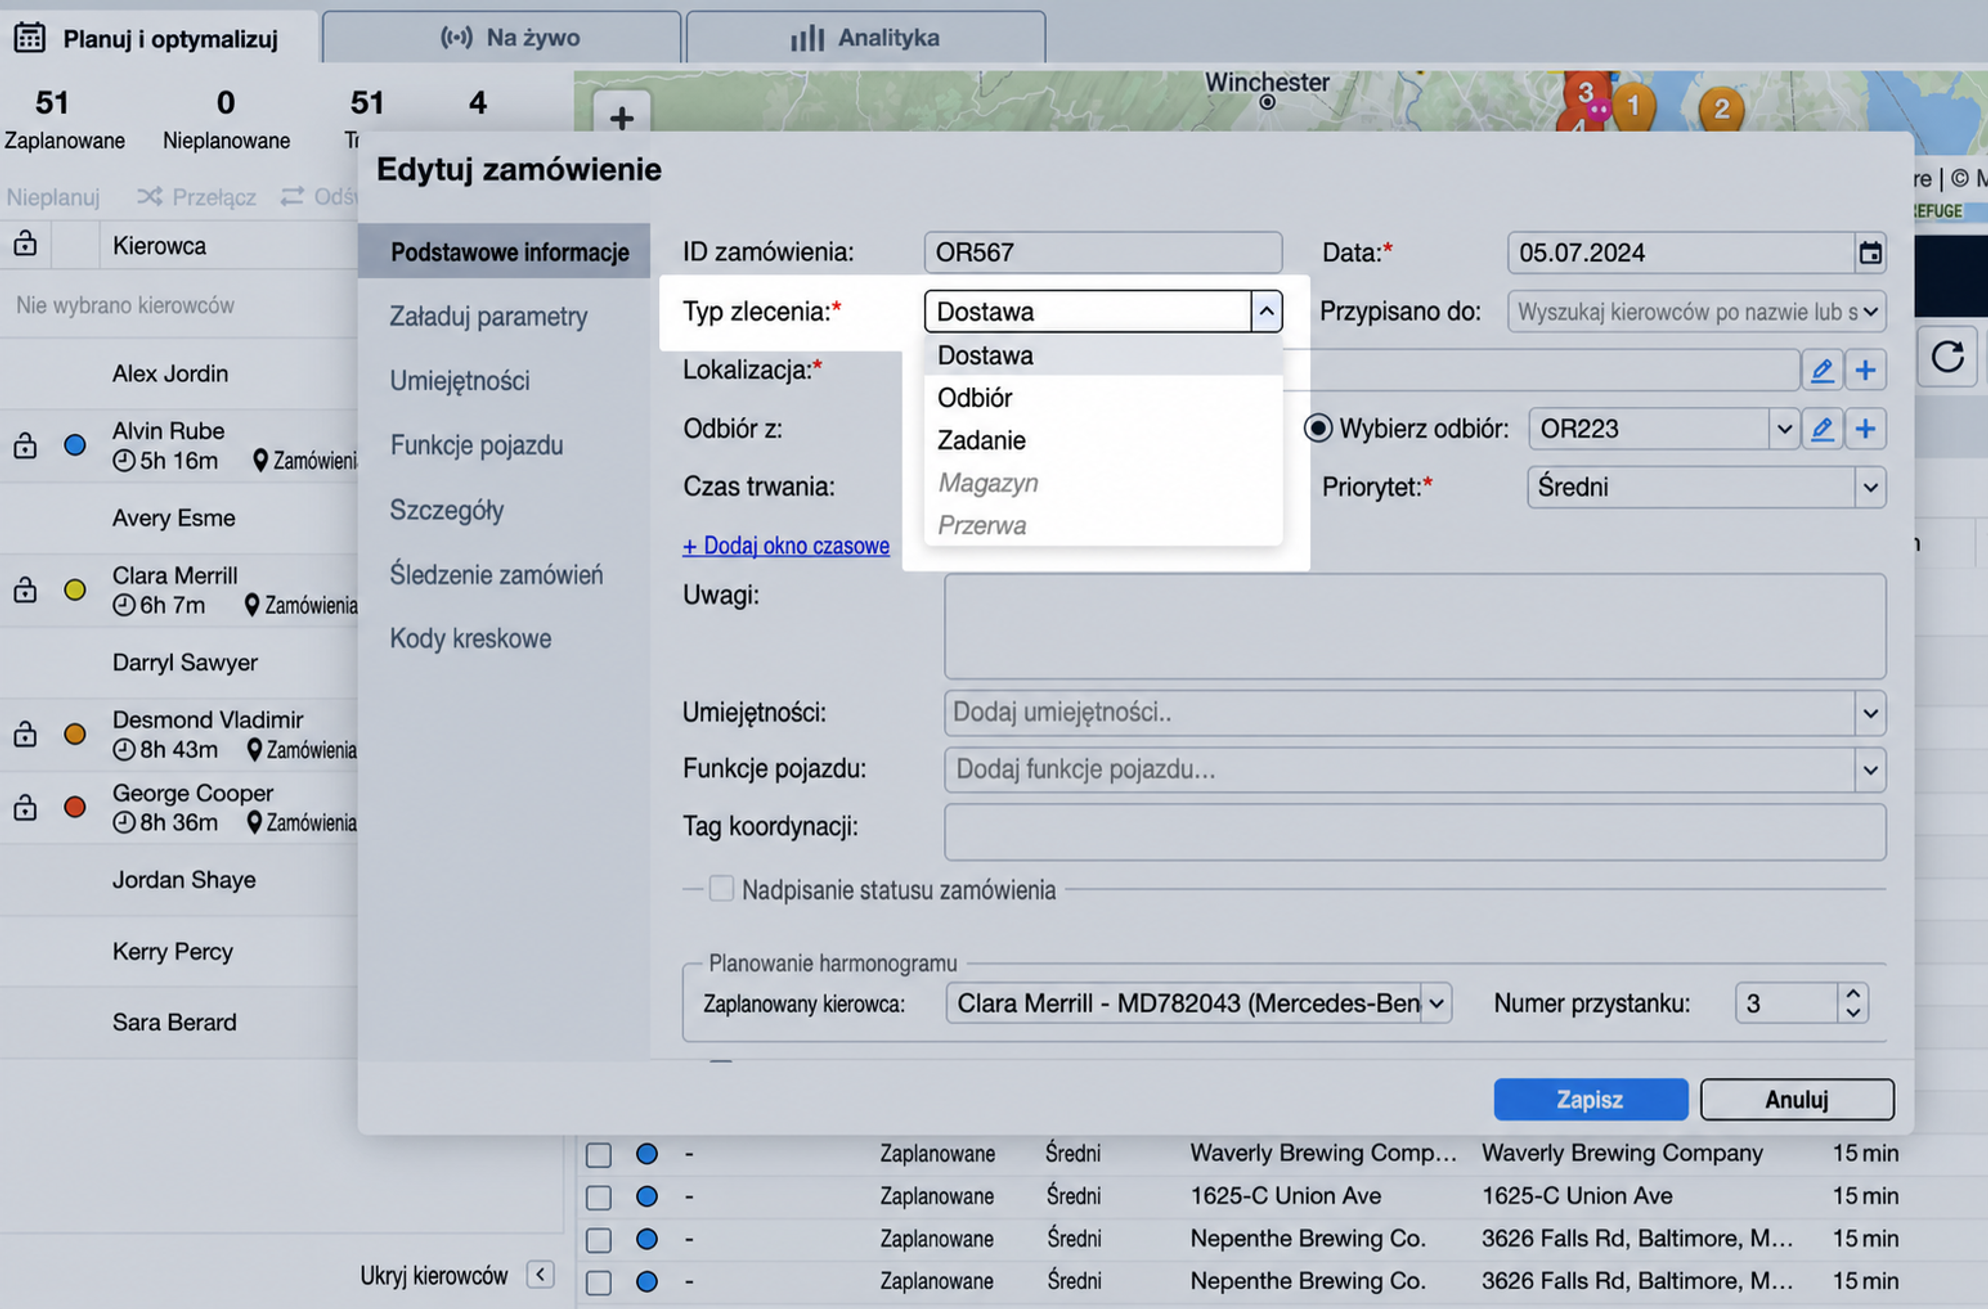Zoom in the map with plus button
Viewport: 1988px width, 1309px height.
[621, 117]
